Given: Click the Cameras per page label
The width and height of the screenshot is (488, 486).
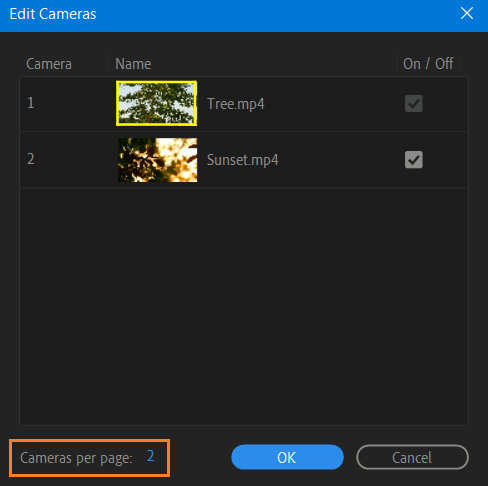Looking at the screenshot, I should pos(76,458).
